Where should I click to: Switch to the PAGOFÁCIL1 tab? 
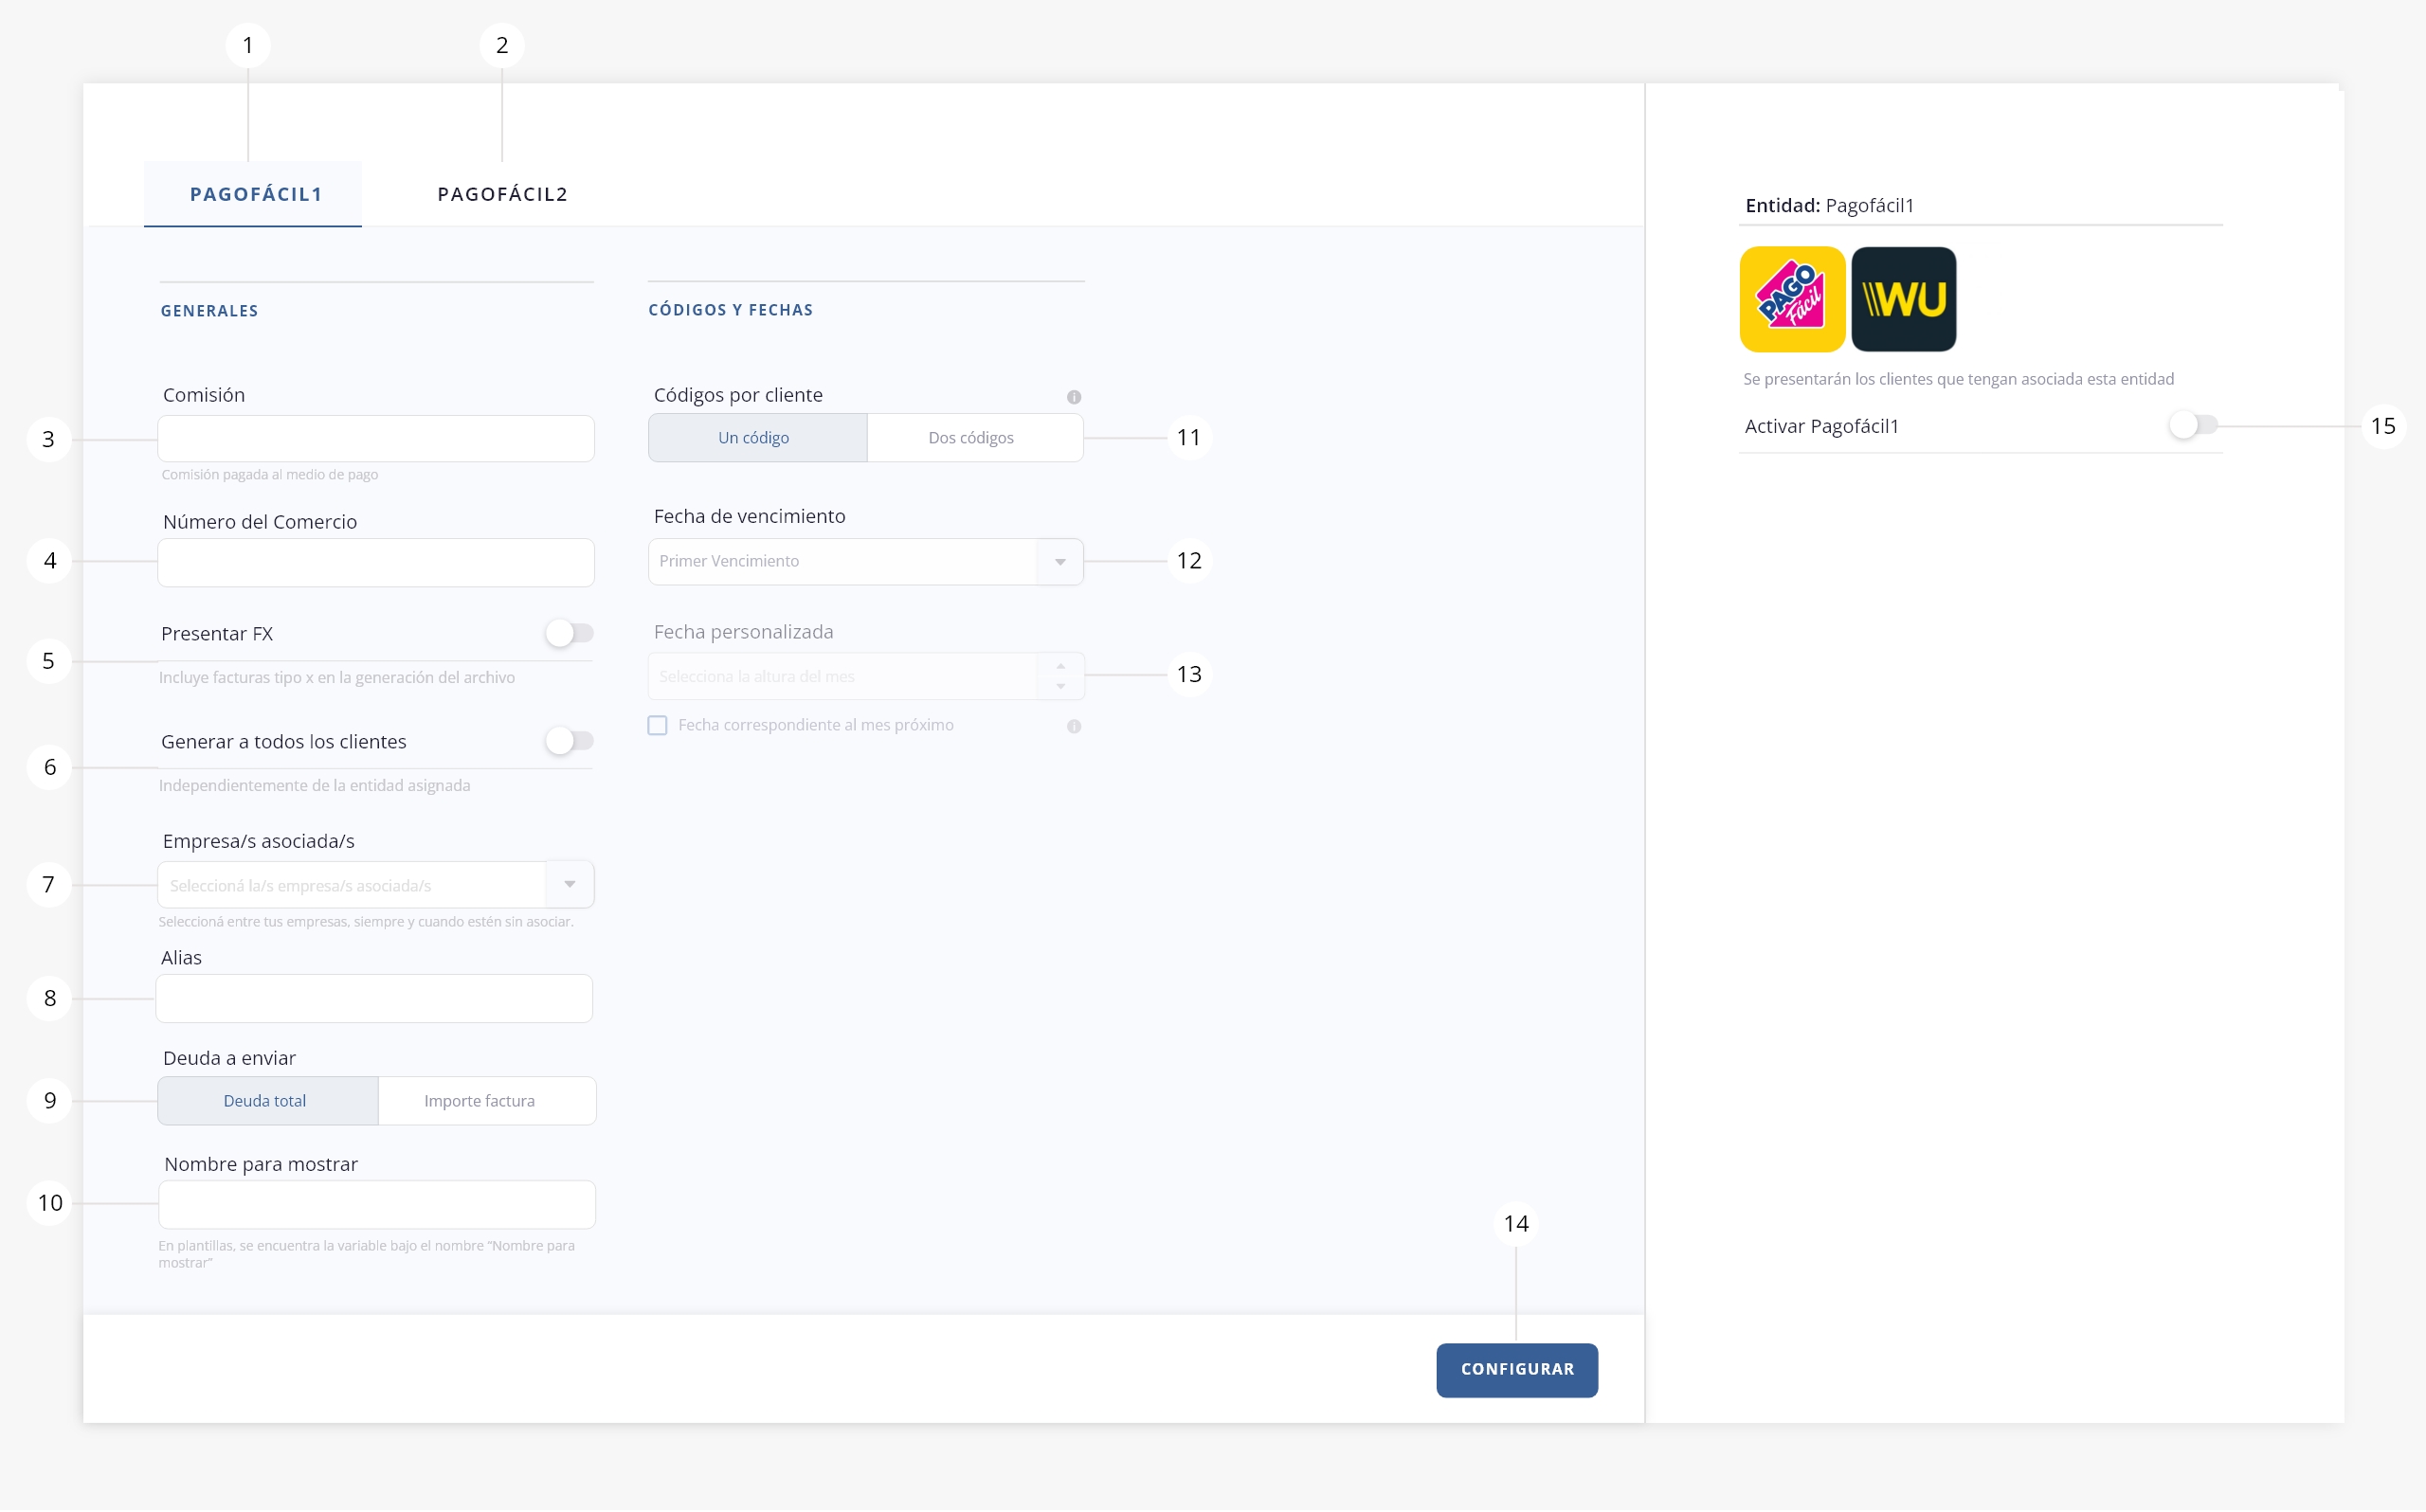coord(254,194)
